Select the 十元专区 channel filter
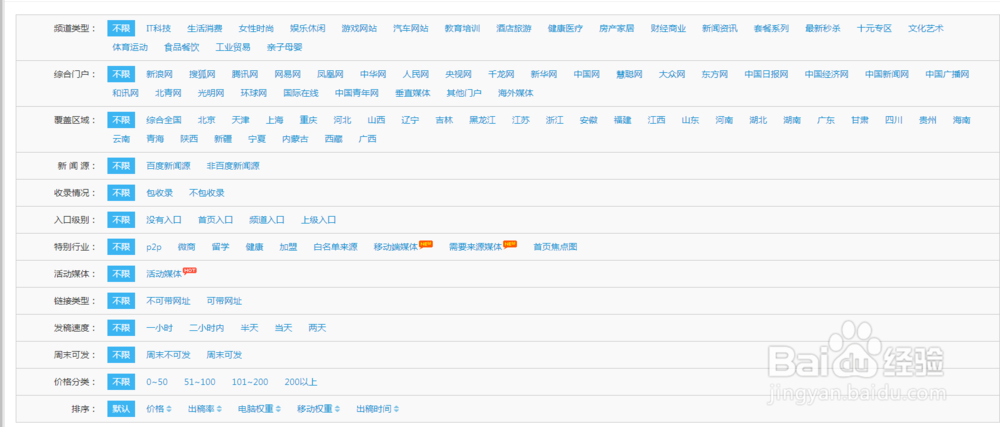This screenshot has width=1000, height=427. coord(874,29)
